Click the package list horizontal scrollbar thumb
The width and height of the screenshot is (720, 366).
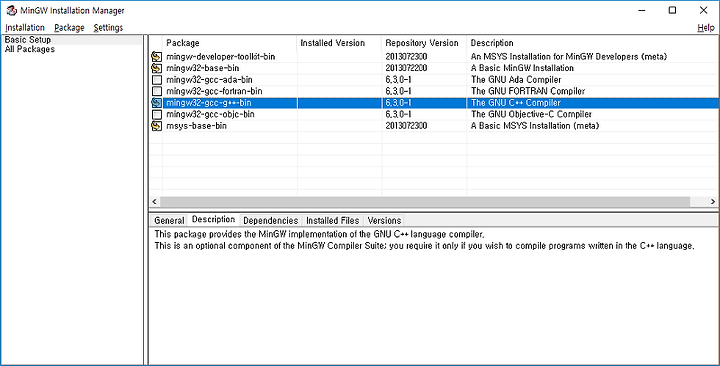coord(425,202)
